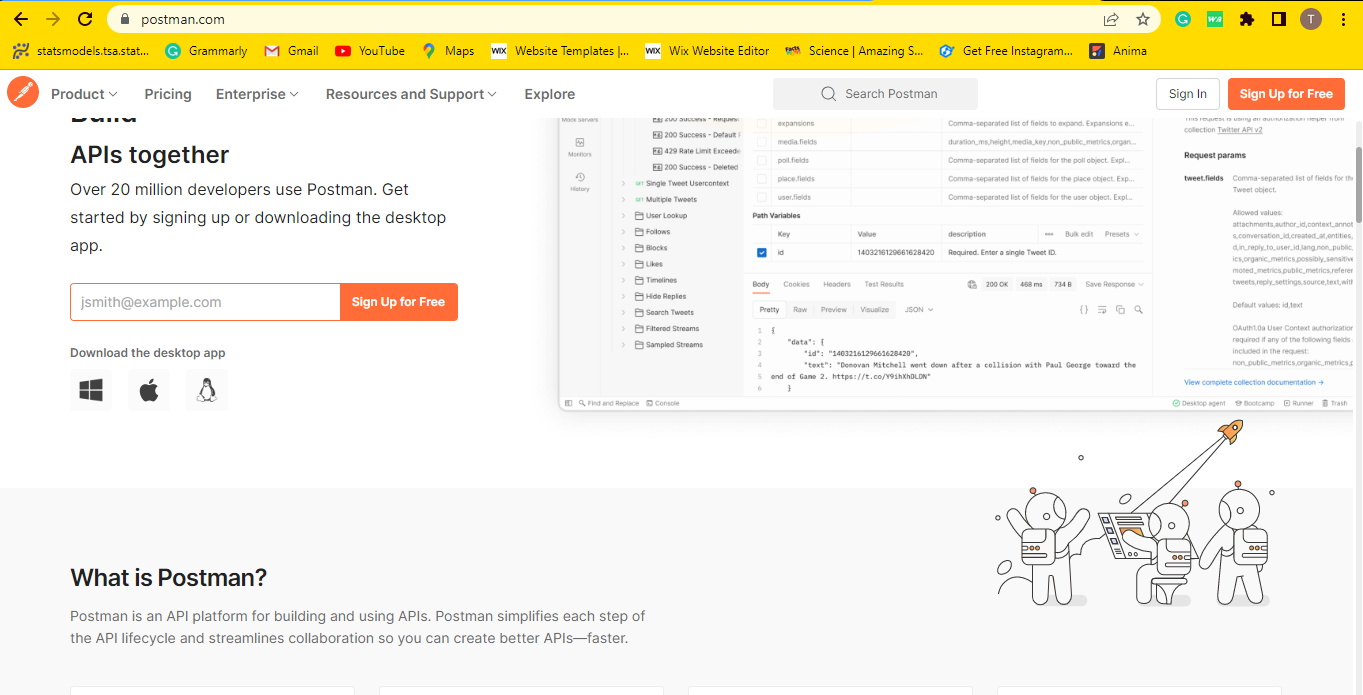Viewport: 1363px width, 695px height.
Task: Tick the user.fields parameter checkbox
Action: coord(762,197)
